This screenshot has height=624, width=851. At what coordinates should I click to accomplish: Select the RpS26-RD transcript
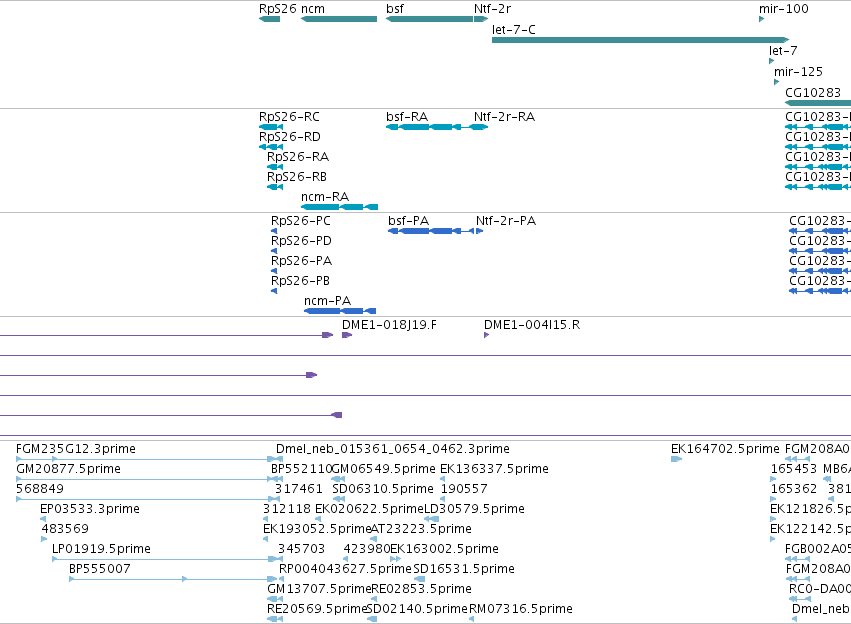[x=271, y=147]
